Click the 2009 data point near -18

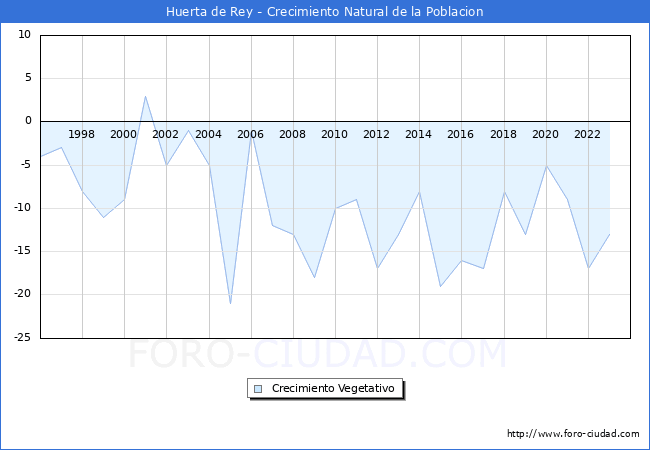[315, 277]
